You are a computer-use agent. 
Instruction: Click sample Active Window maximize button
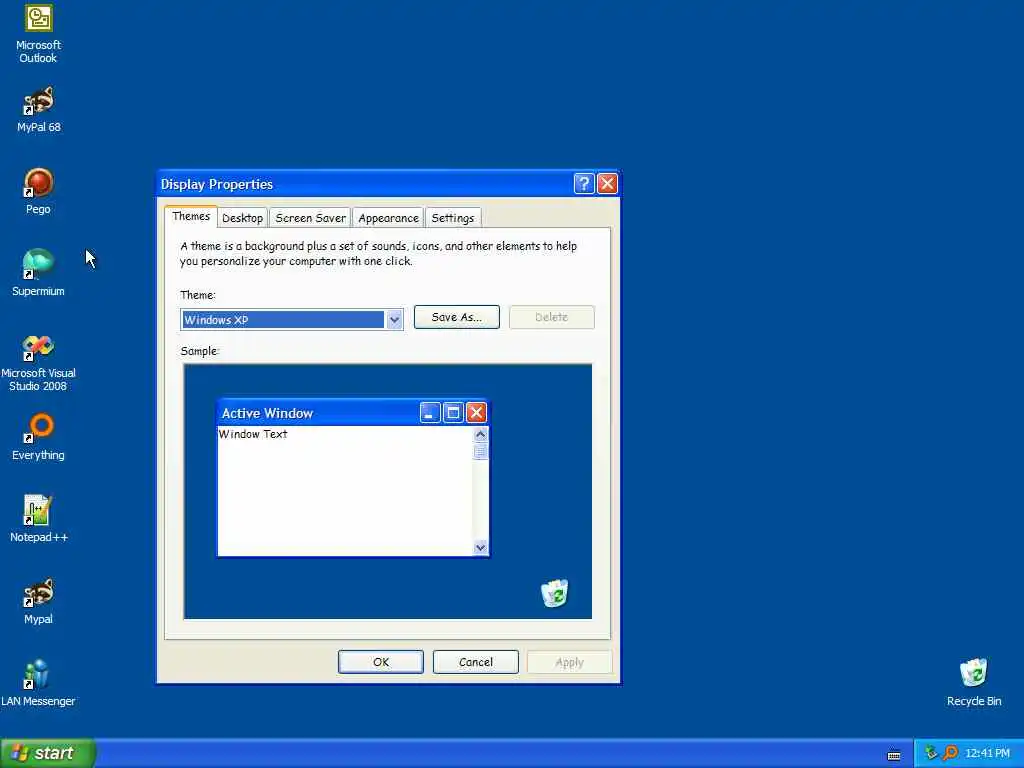pos(453,413)
